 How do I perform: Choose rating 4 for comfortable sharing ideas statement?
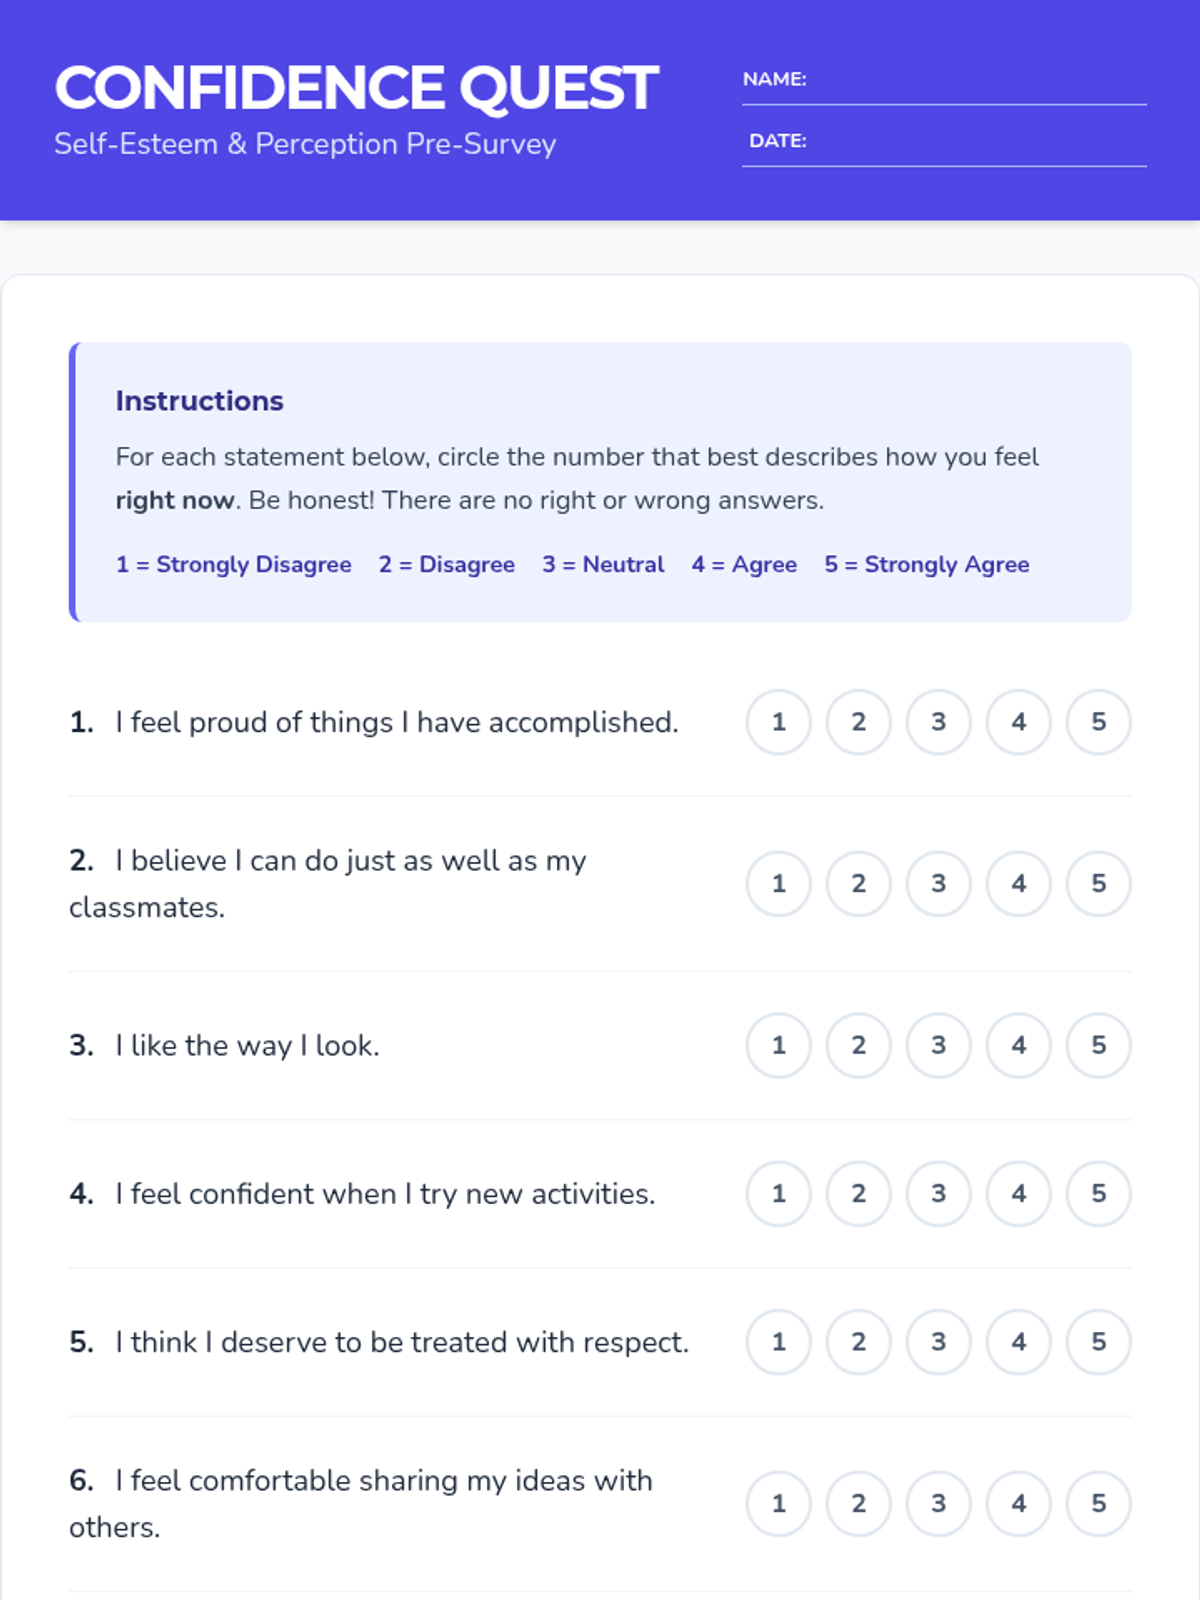coord(1018,1504)
